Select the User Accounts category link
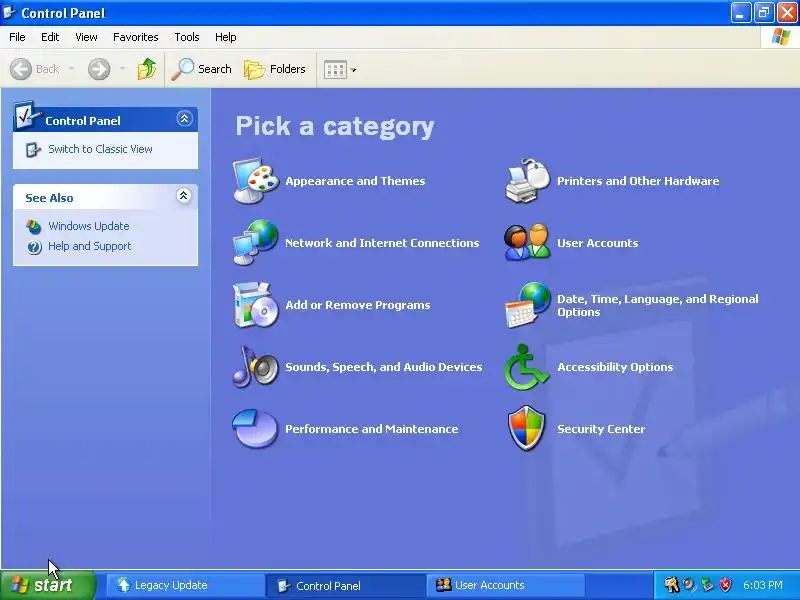 (x=597, y=243)
